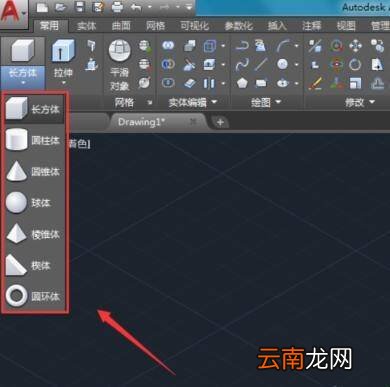Switch to the 可视化 ribbon tab
Viewport: 390px width, 387px height.
click(194, 26)
